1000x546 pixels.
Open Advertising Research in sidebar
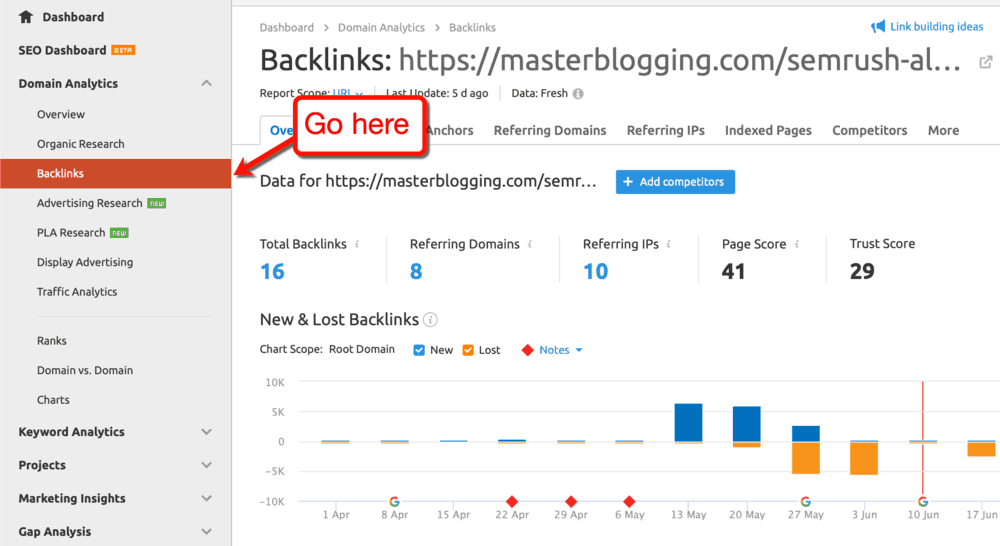89,203
